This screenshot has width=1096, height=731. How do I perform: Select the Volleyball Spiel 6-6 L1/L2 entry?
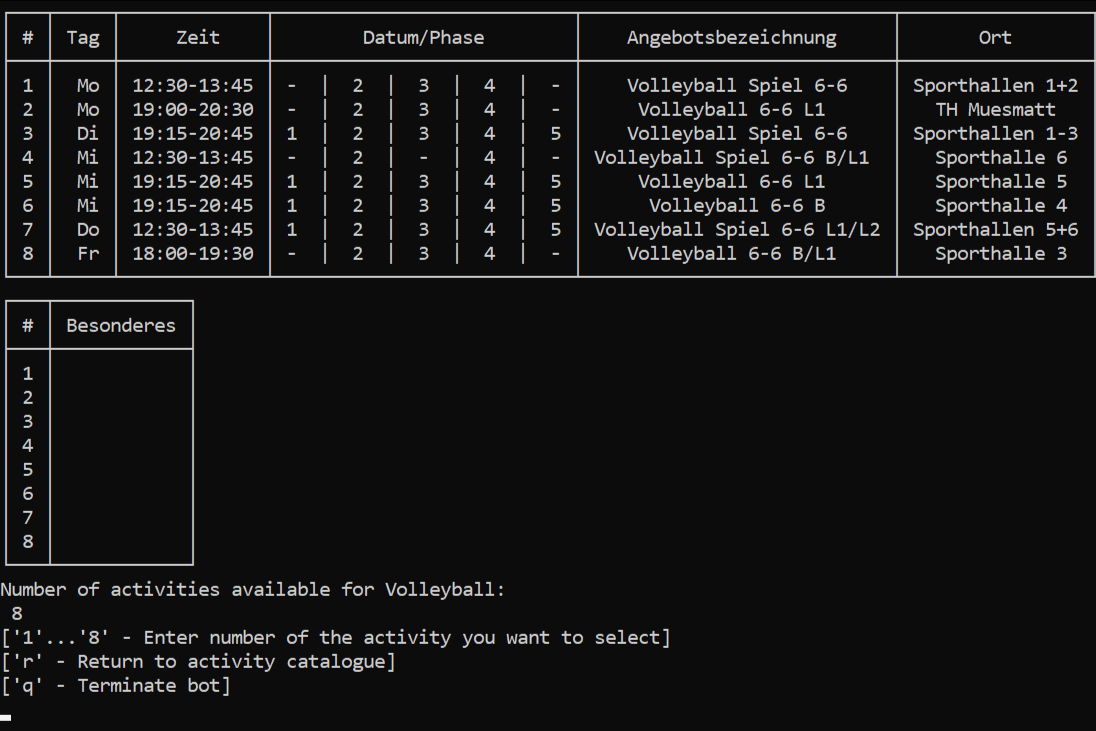point(737,229)
